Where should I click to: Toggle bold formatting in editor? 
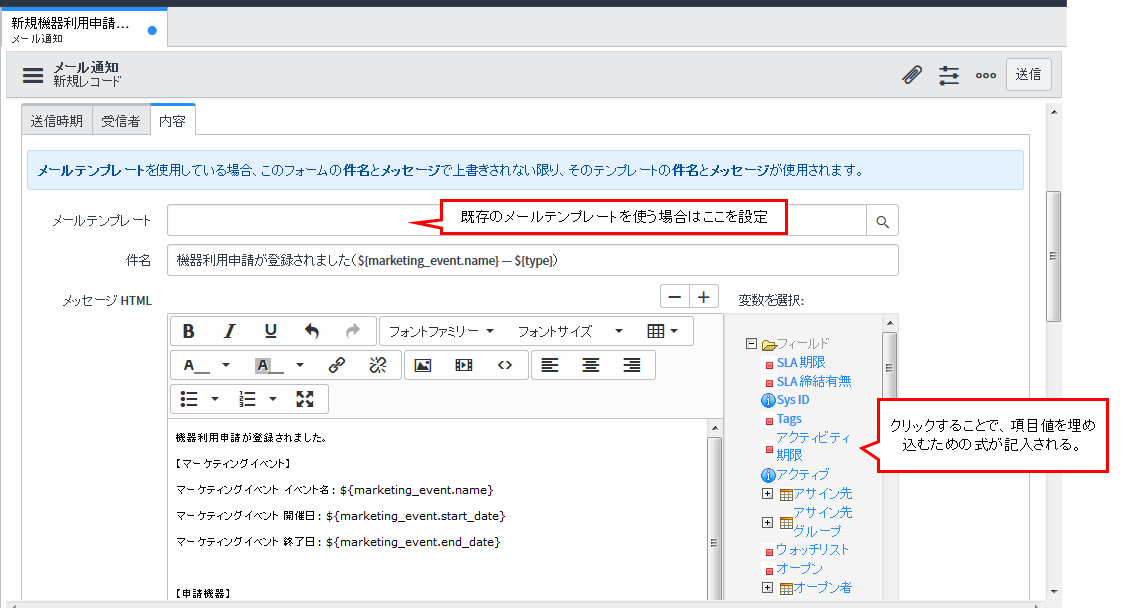pos(188,331)
